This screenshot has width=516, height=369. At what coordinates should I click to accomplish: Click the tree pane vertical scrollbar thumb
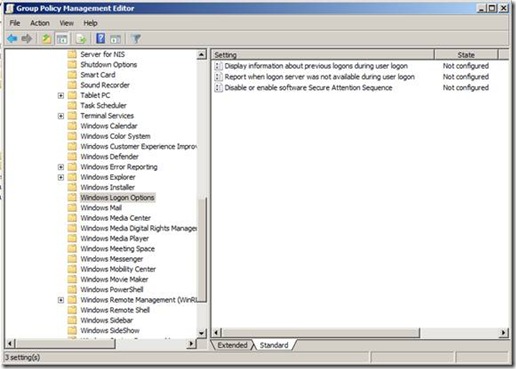(202, 250)
